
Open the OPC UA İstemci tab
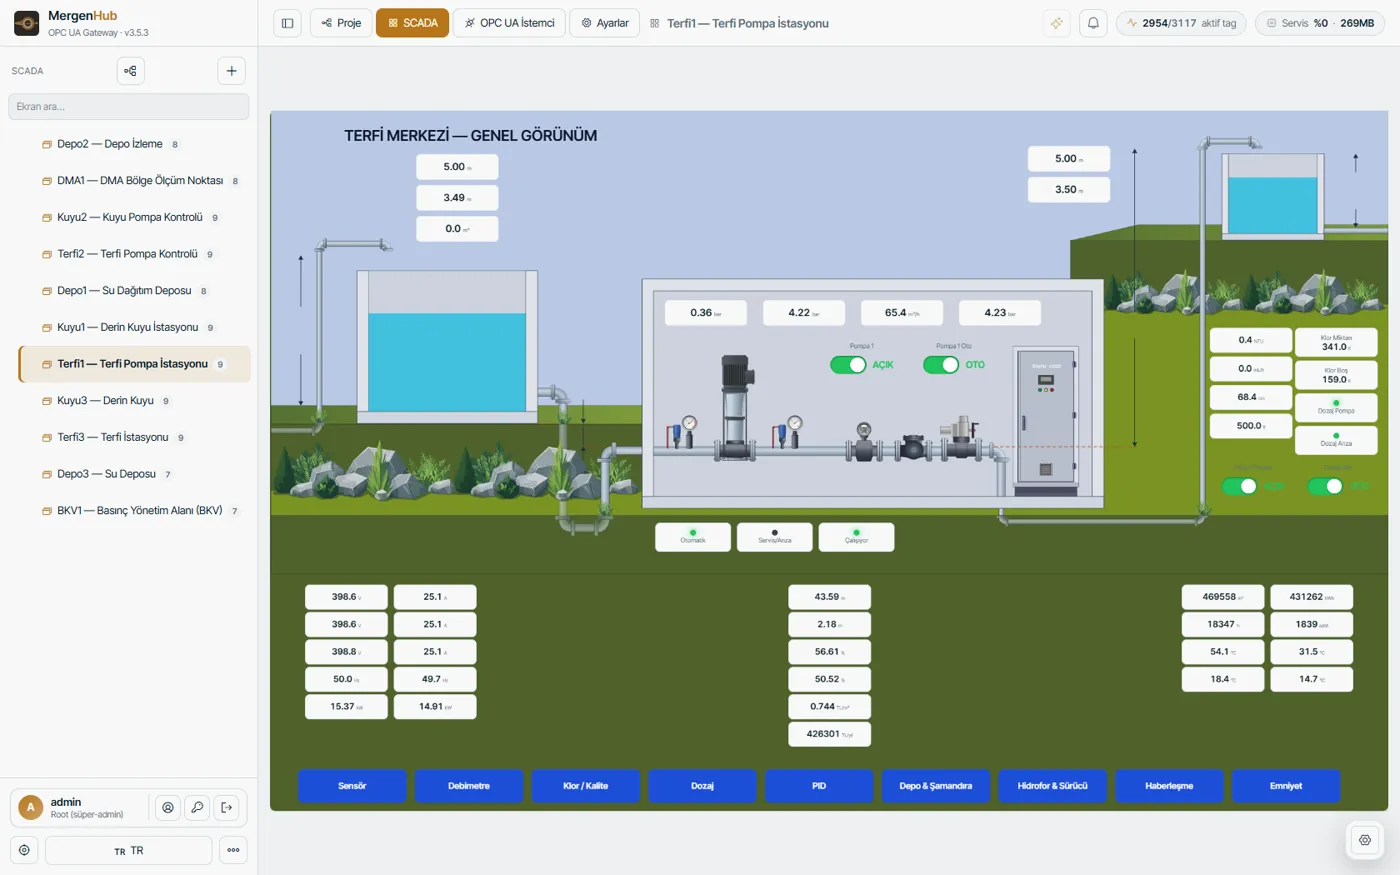(x=509, y=23)
